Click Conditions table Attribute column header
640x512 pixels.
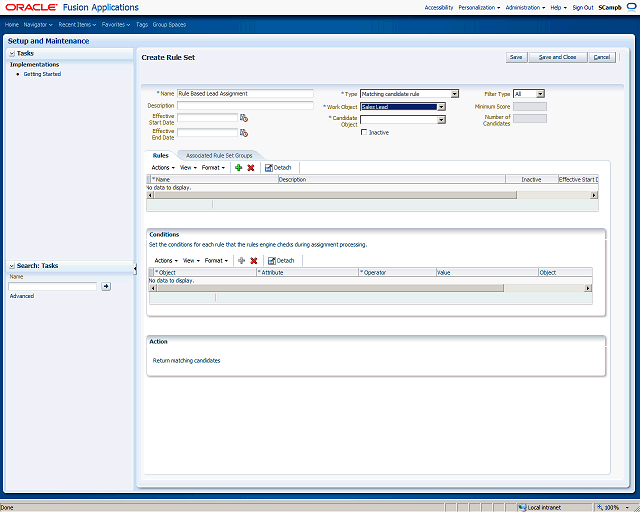click(x=307, y=272)
